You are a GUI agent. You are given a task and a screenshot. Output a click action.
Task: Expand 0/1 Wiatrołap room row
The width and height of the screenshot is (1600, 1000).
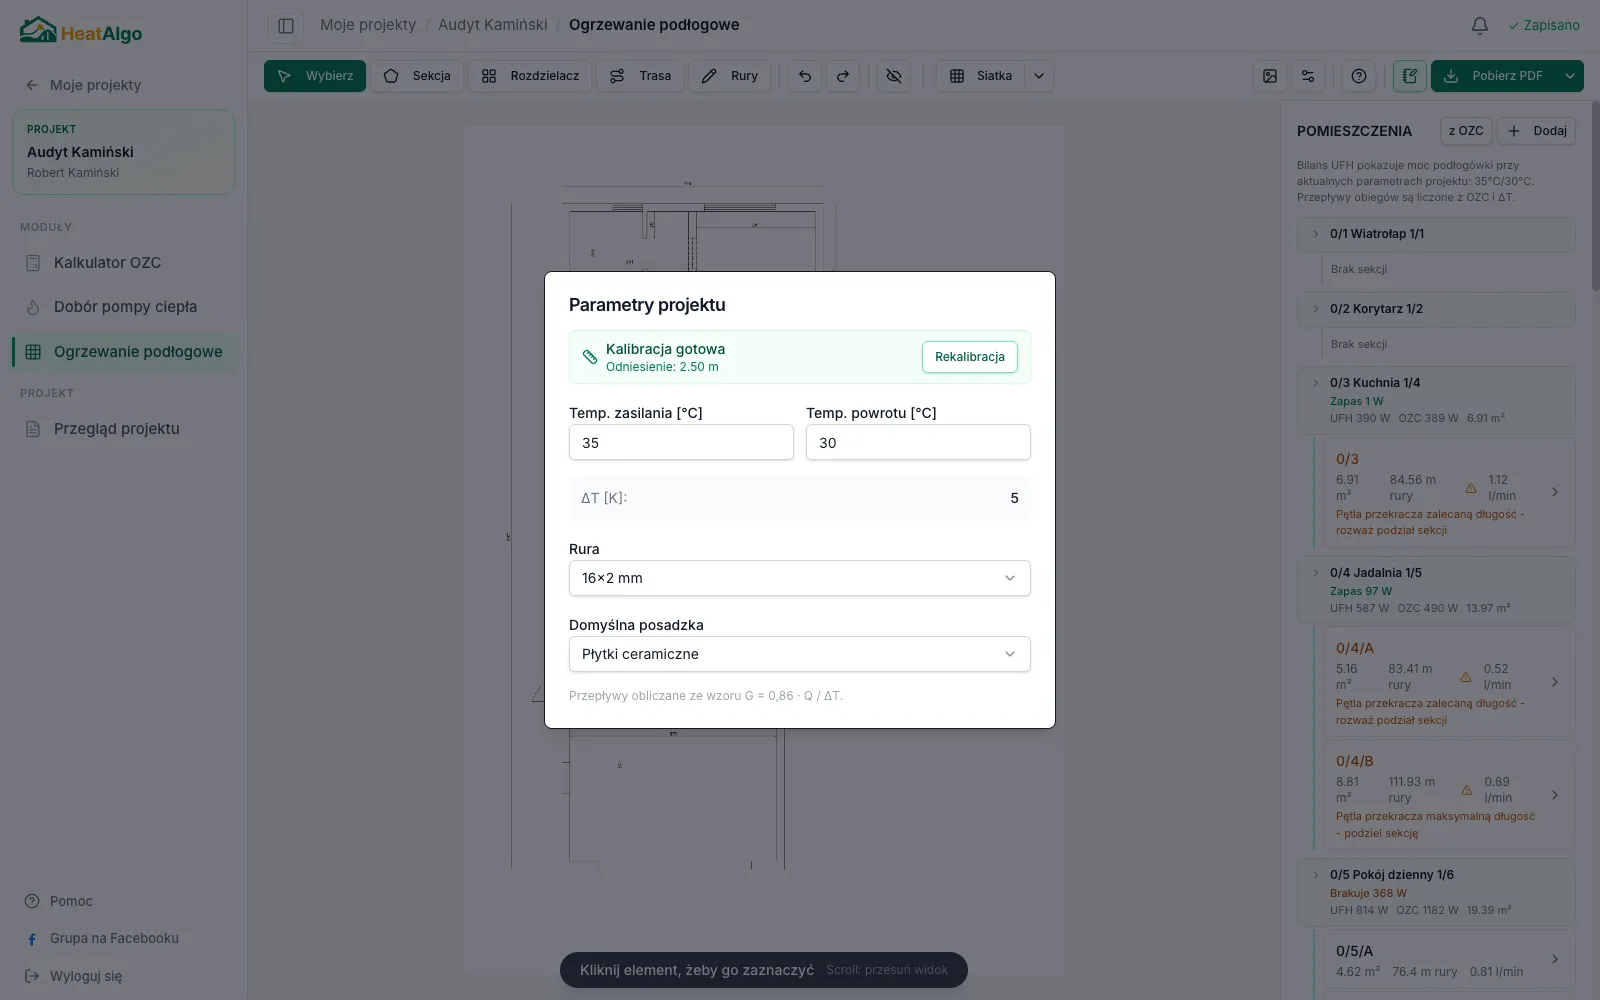click(1437, 234)
